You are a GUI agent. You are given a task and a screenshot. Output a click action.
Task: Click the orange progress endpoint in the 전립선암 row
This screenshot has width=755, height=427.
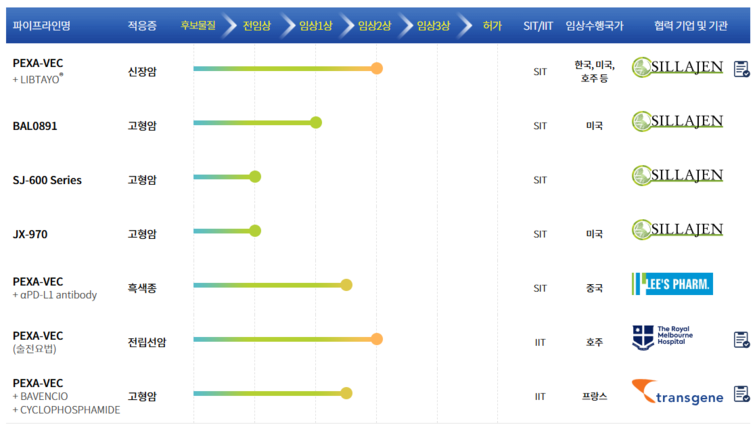click(x=377, y=339)
